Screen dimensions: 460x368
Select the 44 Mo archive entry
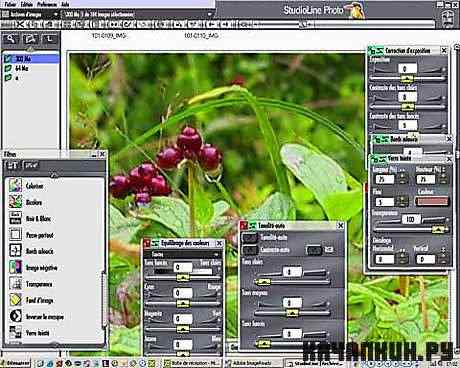[31, 68]
